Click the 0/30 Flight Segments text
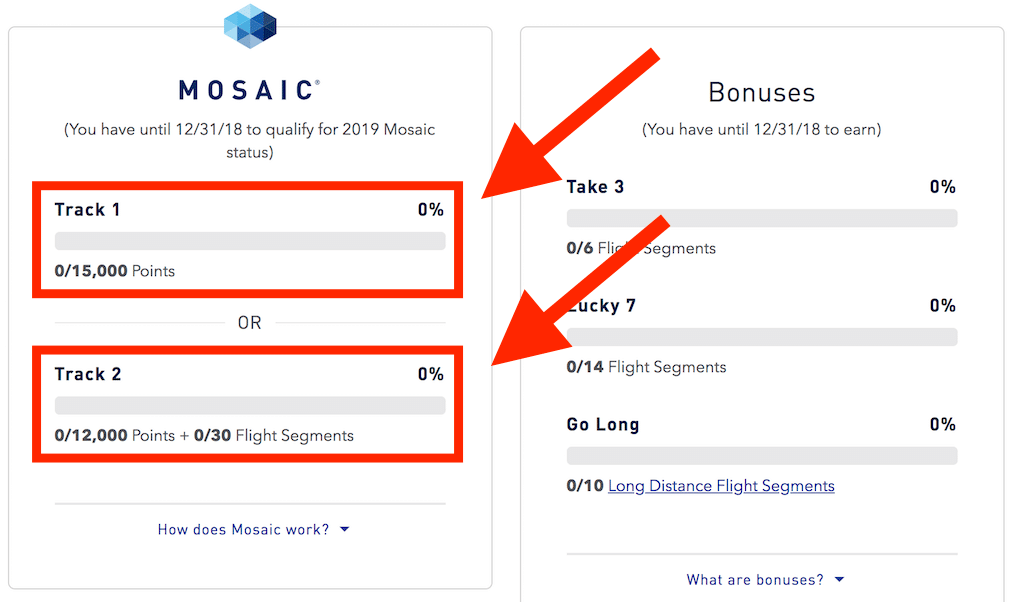This screenshot has height=602, width=1024. click(274, 436)
